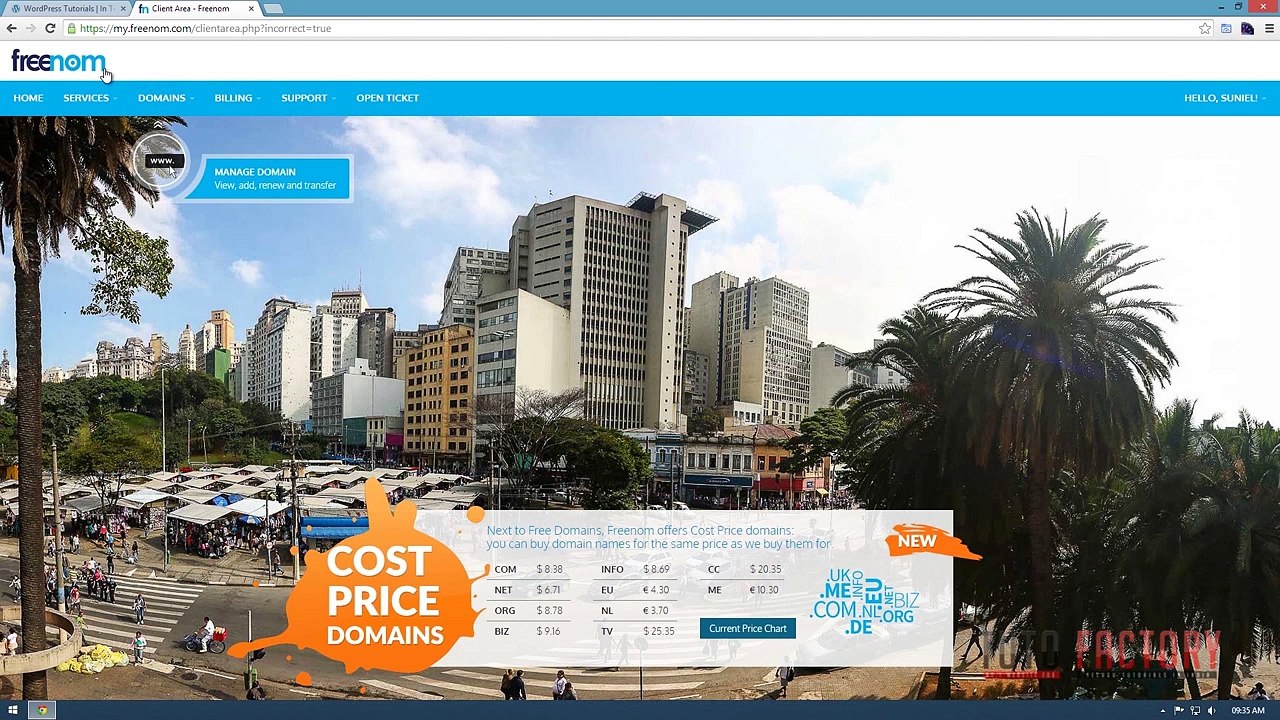Click the EU € 4.30 price row
This screenshot has width=1280, height=720.
637,590
